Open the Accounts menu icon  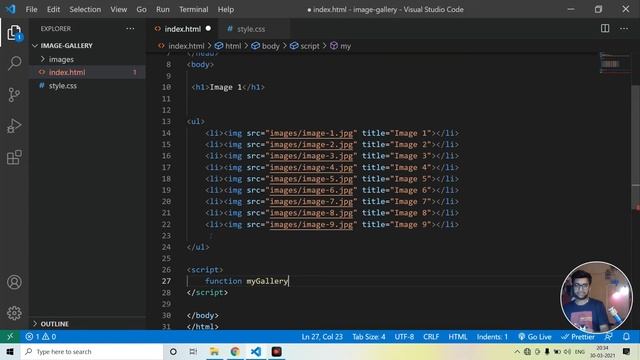[14, 282]
